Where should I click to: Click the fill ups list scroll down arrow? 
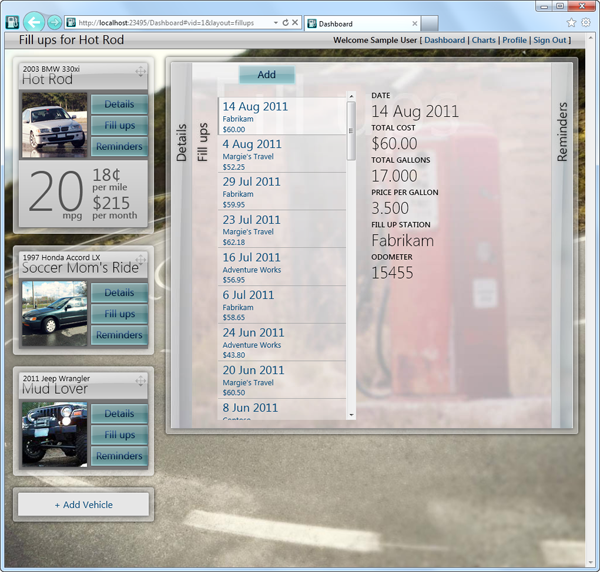click(x=351, y=415)
